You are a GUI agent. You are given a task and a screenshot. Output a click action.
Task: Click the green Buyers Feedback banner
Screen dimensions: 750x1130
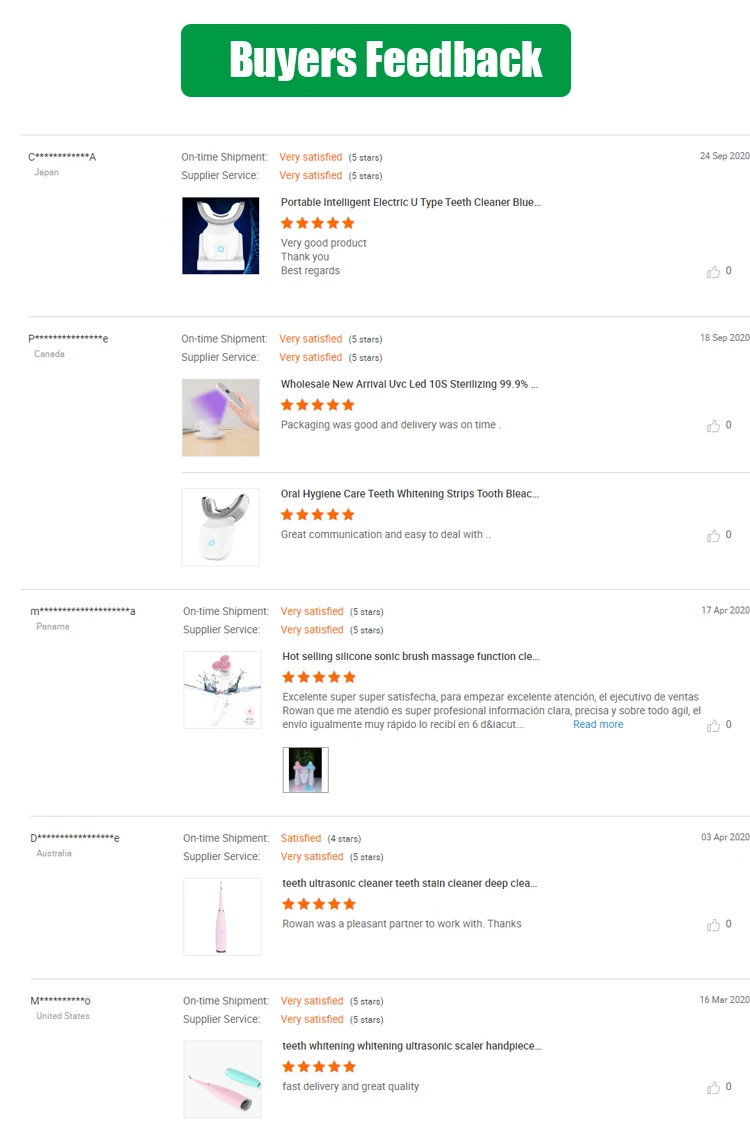[x=375, y=61]
